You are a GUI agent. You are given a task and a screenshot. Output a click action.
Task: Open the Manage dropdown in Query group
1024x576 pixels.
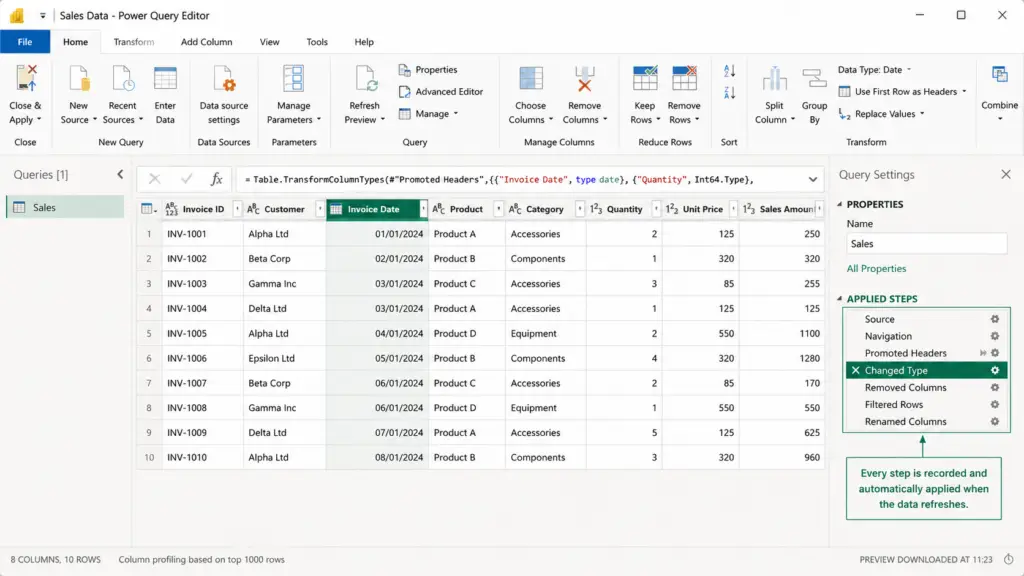(428, 114)
